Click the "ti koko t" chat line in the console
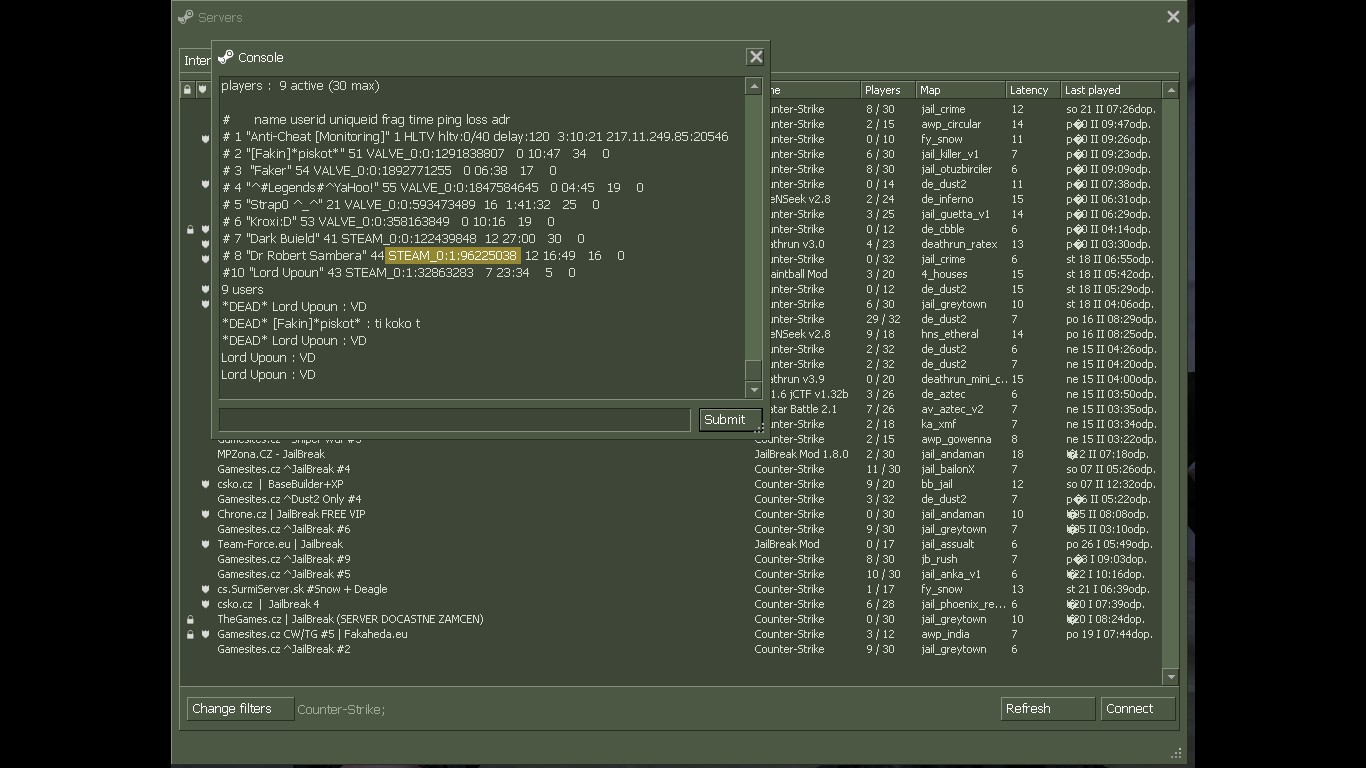 coord(321,324)
